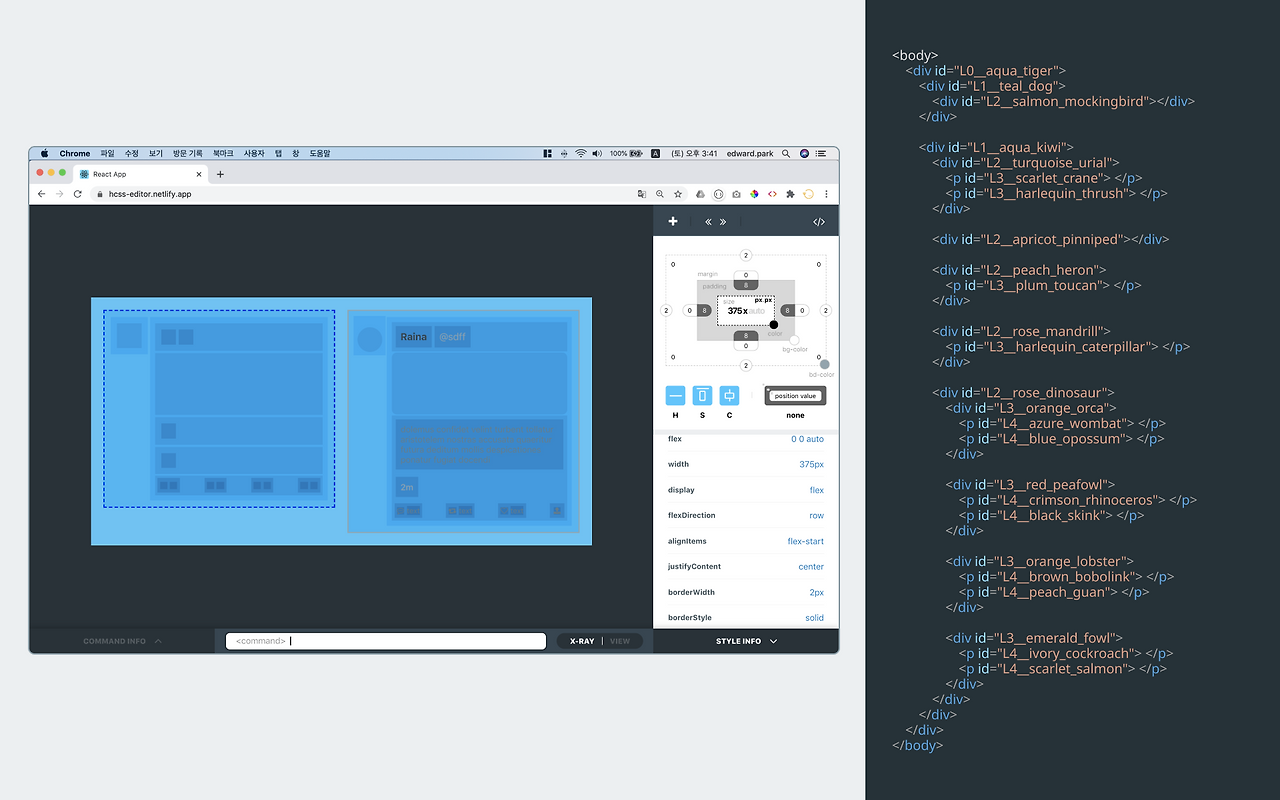Collapse the STYLE INFO panel
The image size is (1280, 800).
746,641
